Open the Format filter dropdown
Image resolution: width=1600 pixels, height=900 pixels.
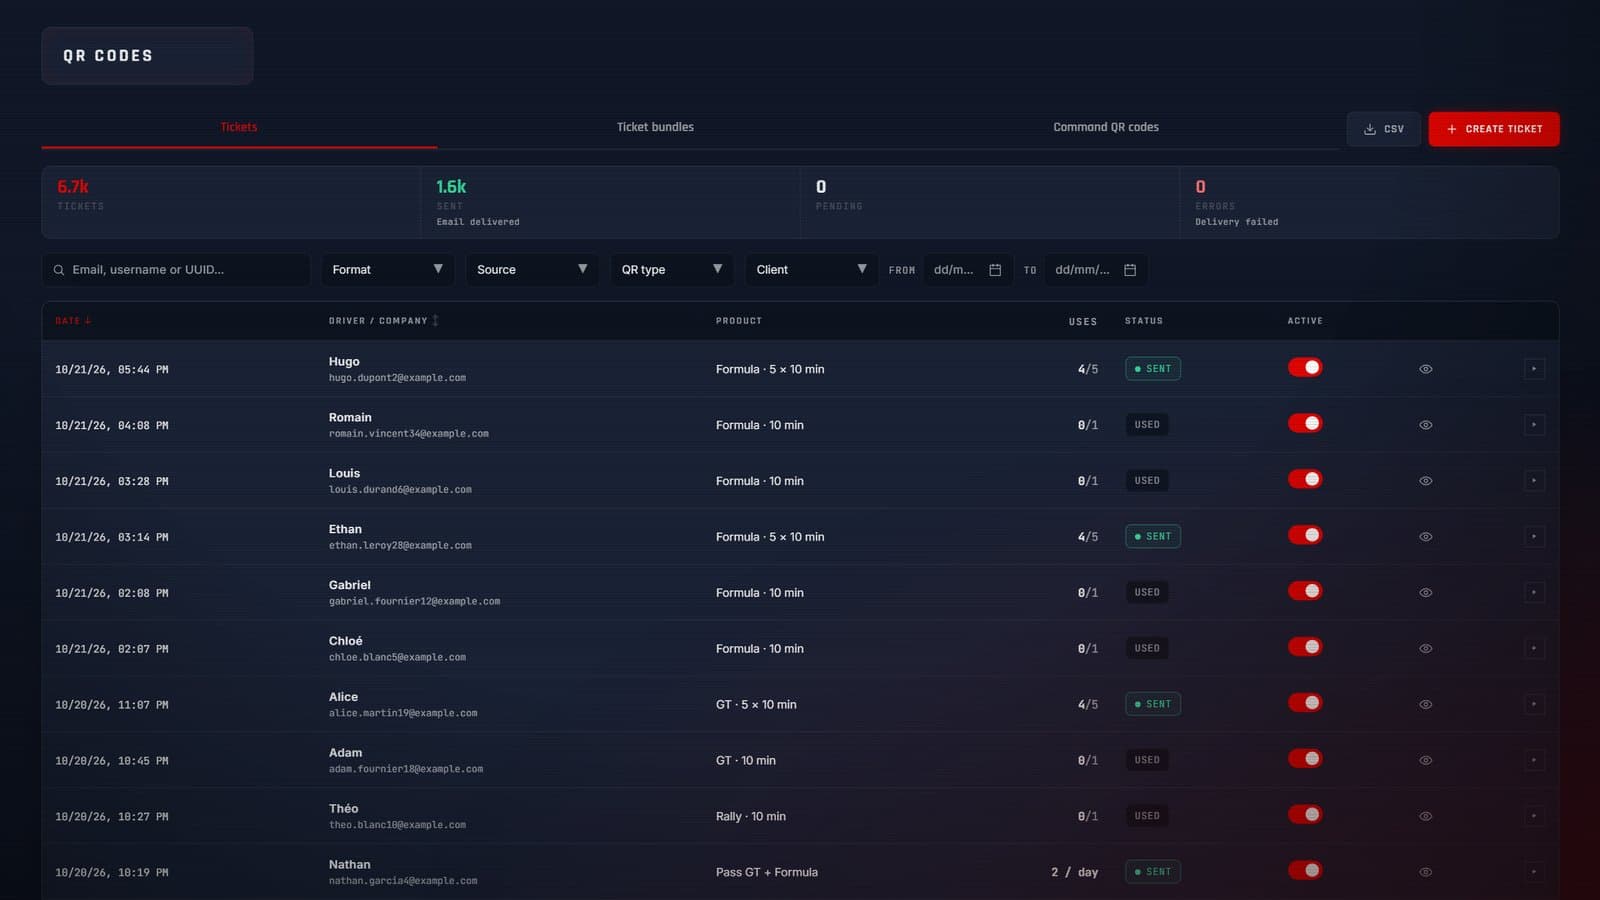point(388,270)
